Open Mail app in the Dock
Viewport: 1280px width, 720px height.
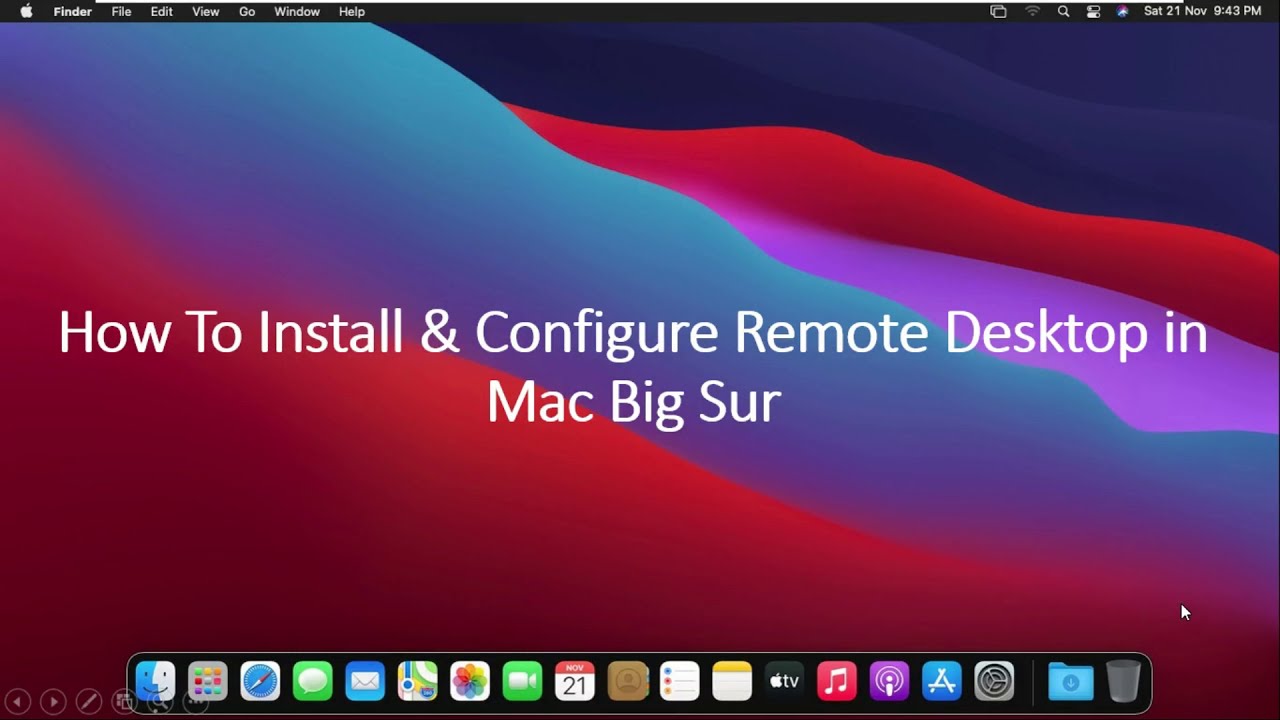[365, 682]
